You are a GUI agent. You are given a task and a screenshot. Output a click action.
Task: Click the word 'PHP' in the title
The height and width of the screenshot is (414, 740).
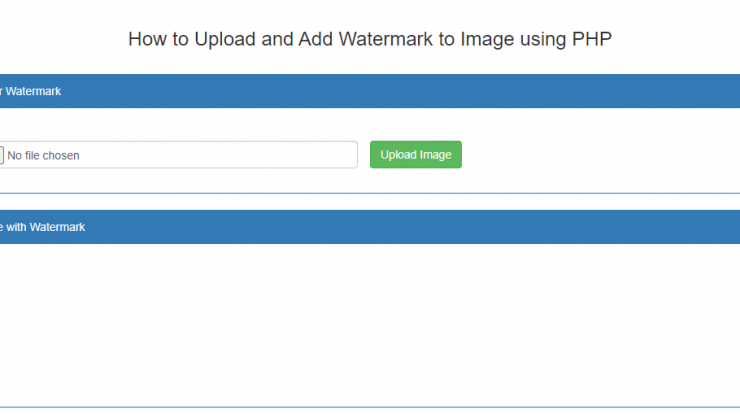tap(592, 39)
